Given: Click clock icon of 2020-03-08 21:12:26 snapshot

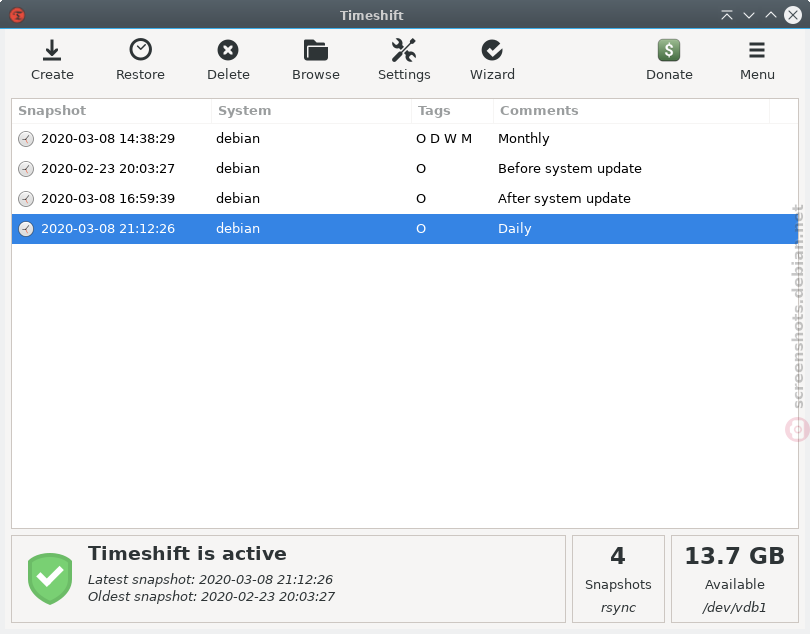Looking at the screenshot, I should [x=26, y=228].
